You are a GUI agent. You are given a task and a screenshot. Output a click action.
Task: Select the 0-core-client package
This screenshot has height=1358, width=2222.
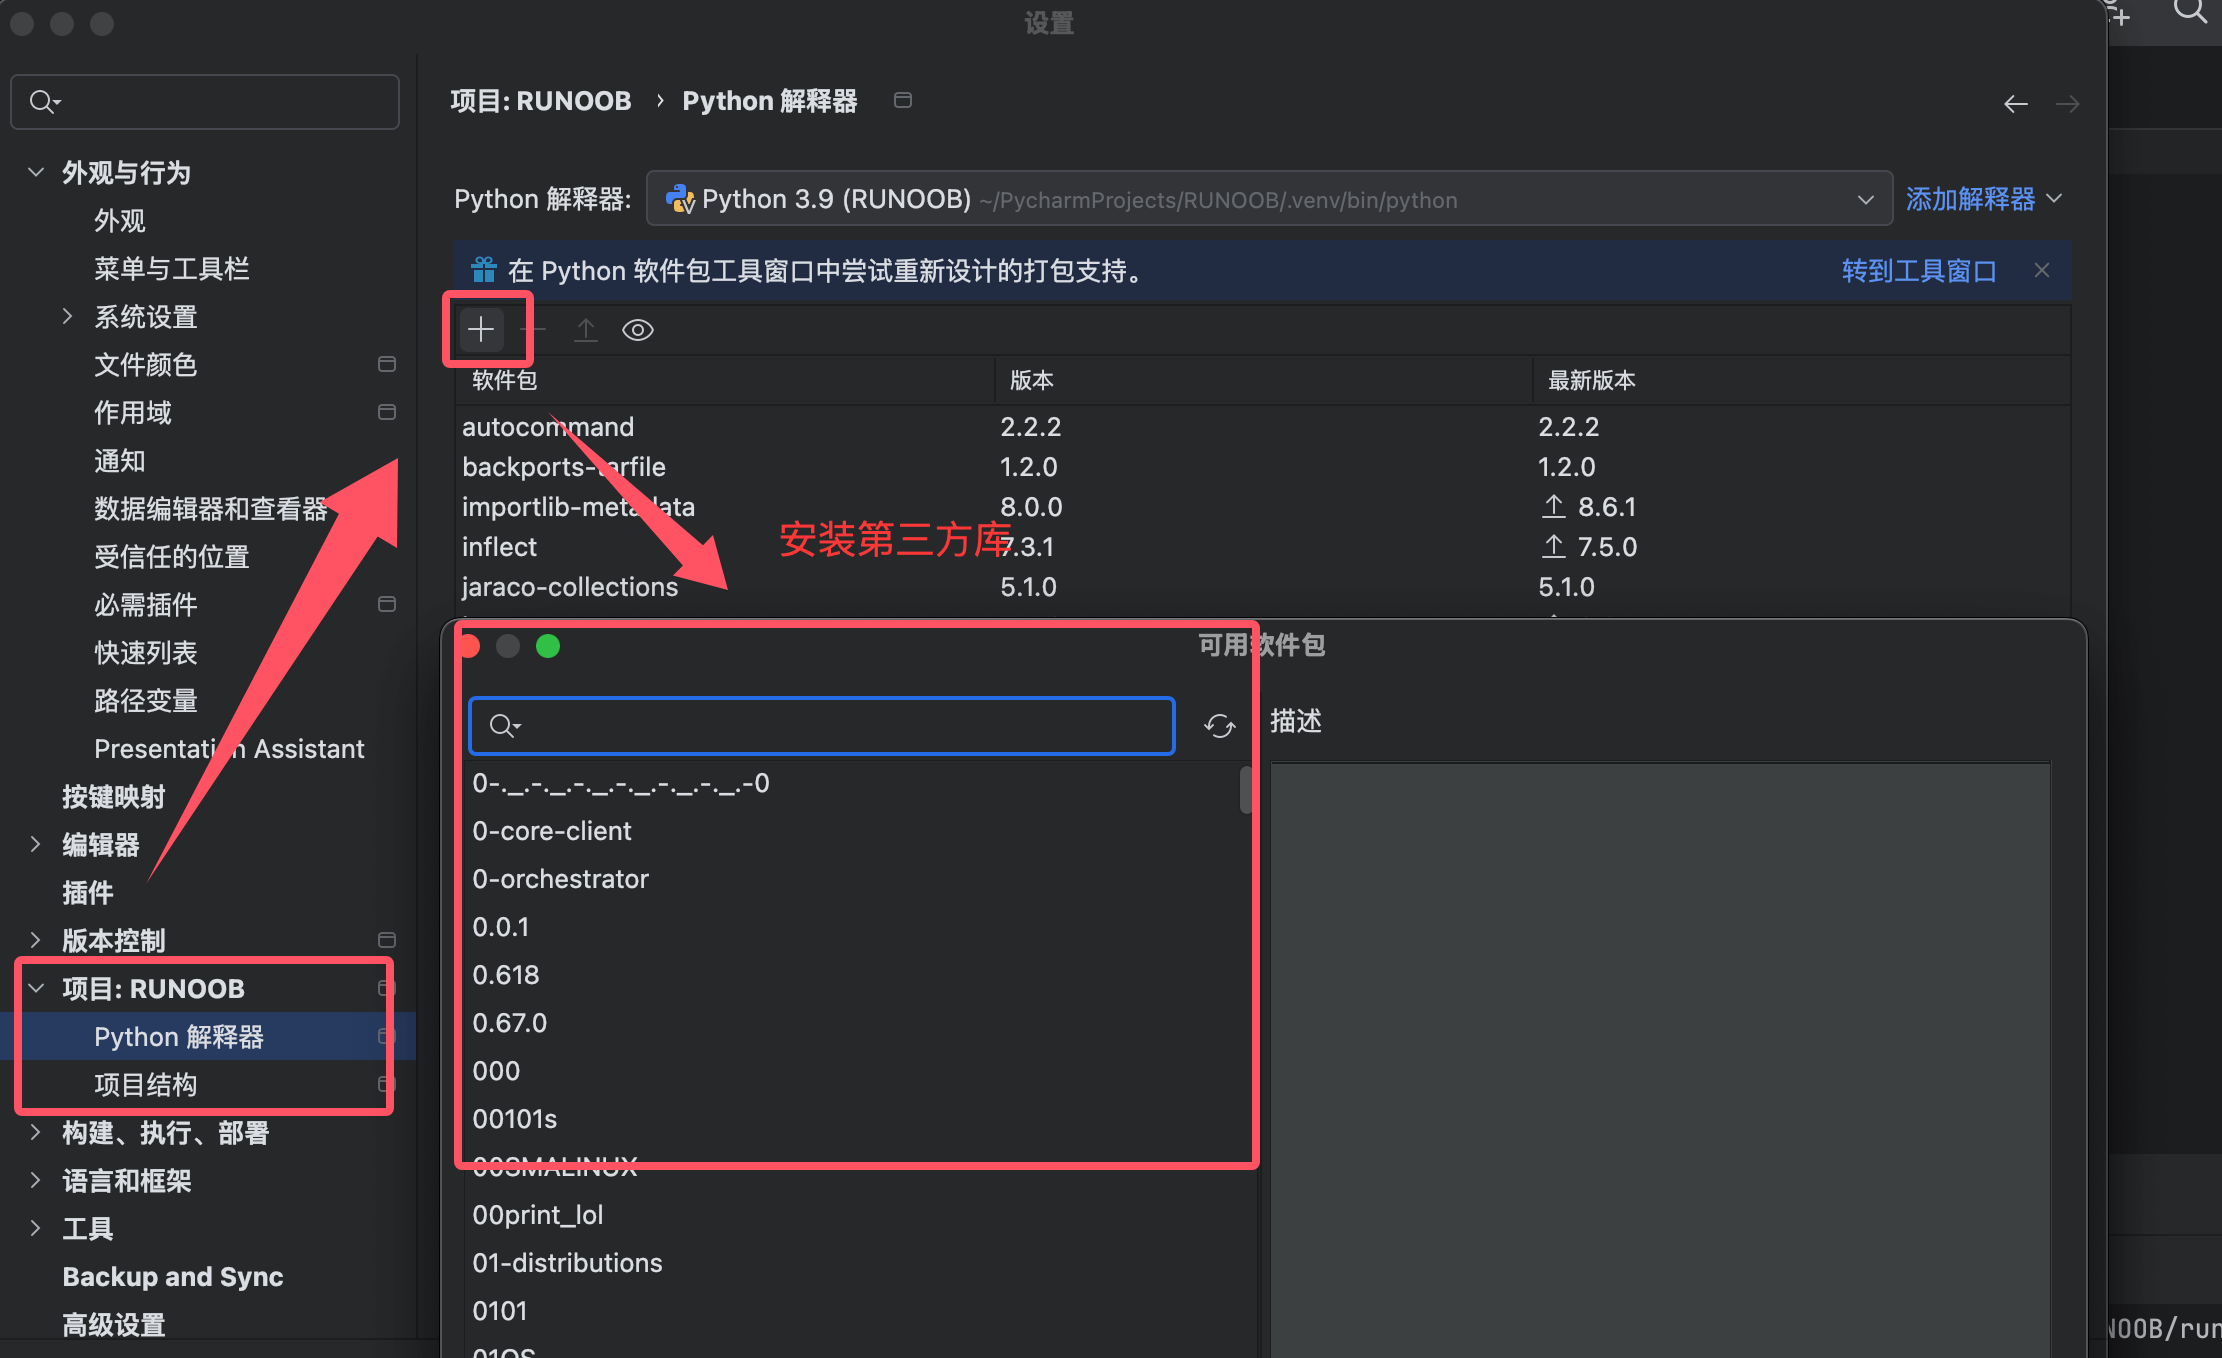pos(552,831)
